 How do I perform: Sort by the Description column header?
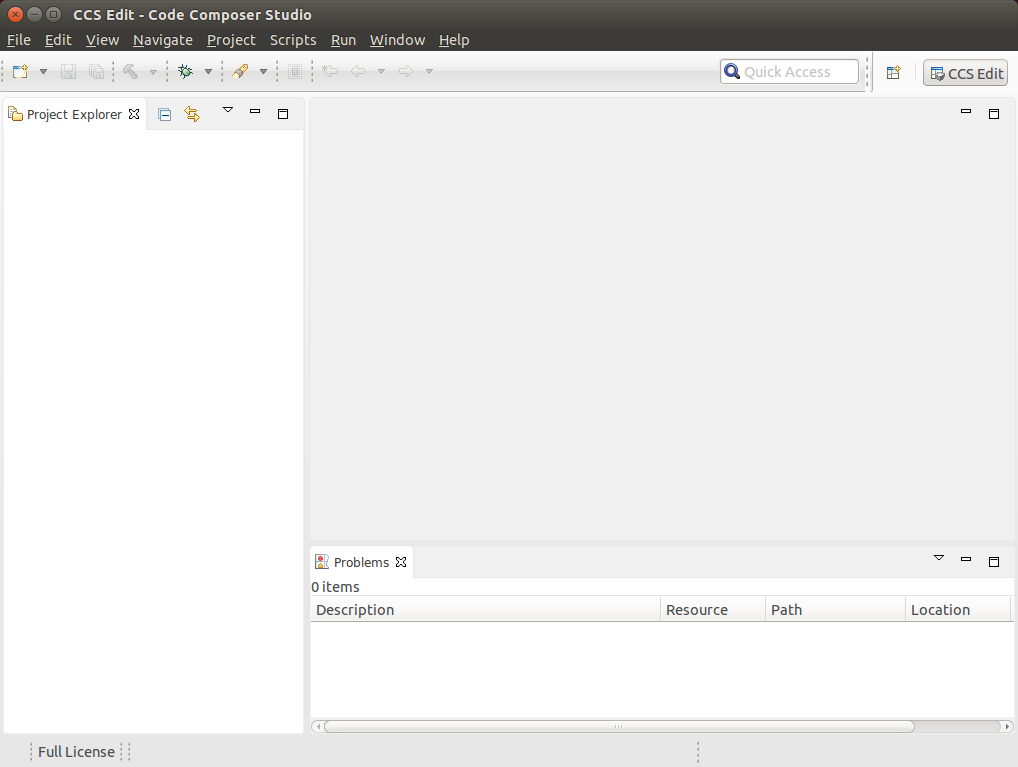[x=486, y=610]
